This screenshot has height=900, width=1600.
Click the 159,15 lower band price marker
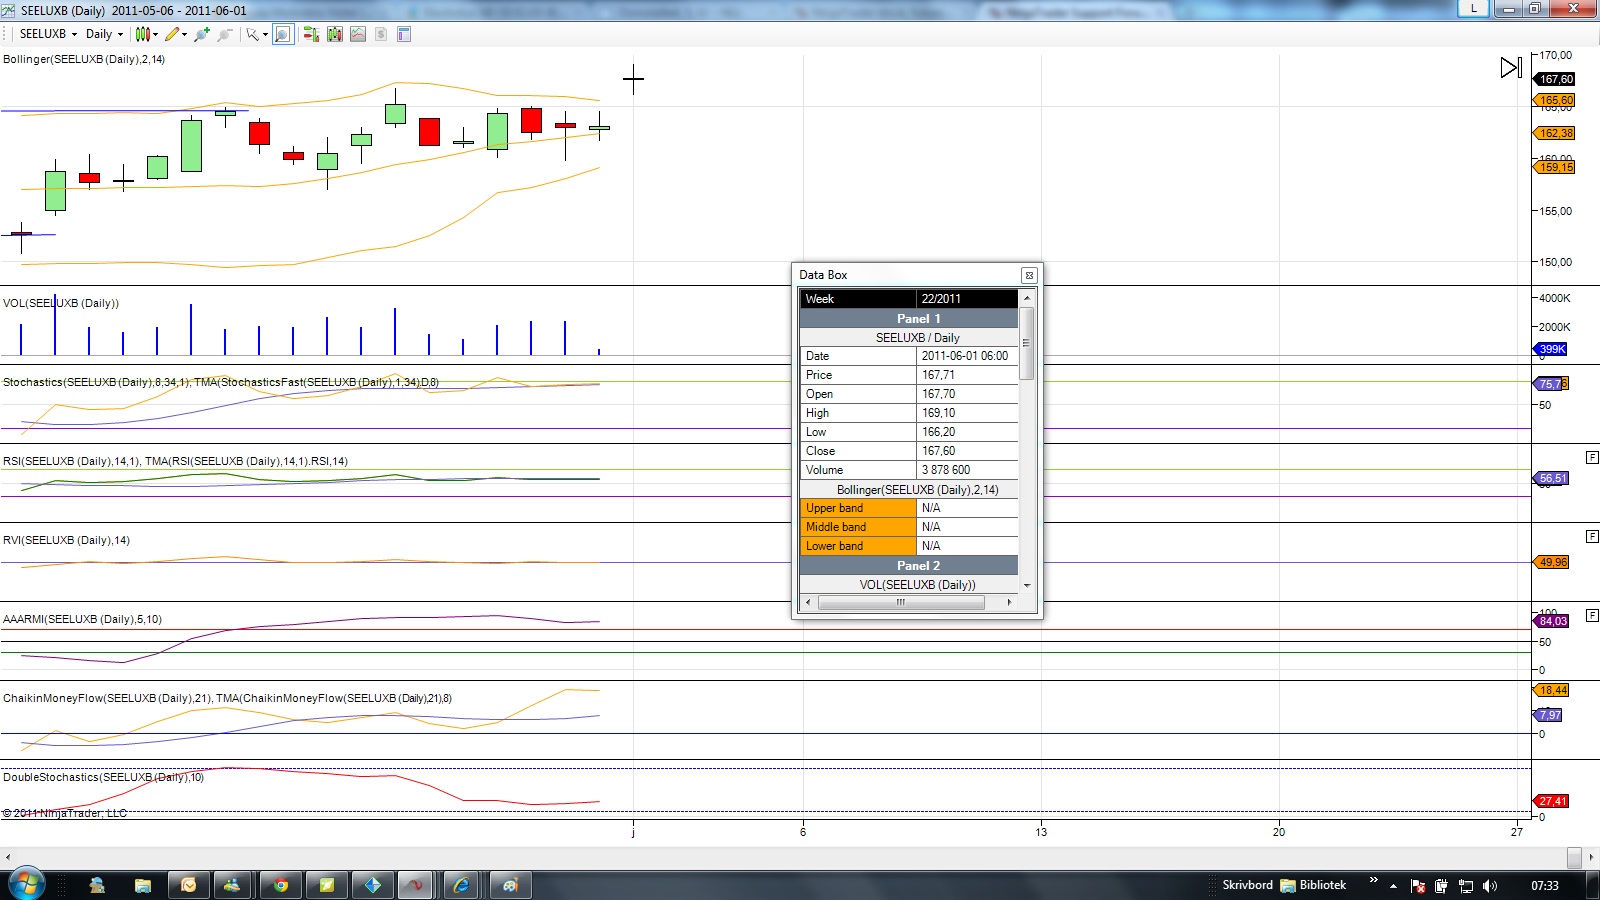[x=1555, y=167]
